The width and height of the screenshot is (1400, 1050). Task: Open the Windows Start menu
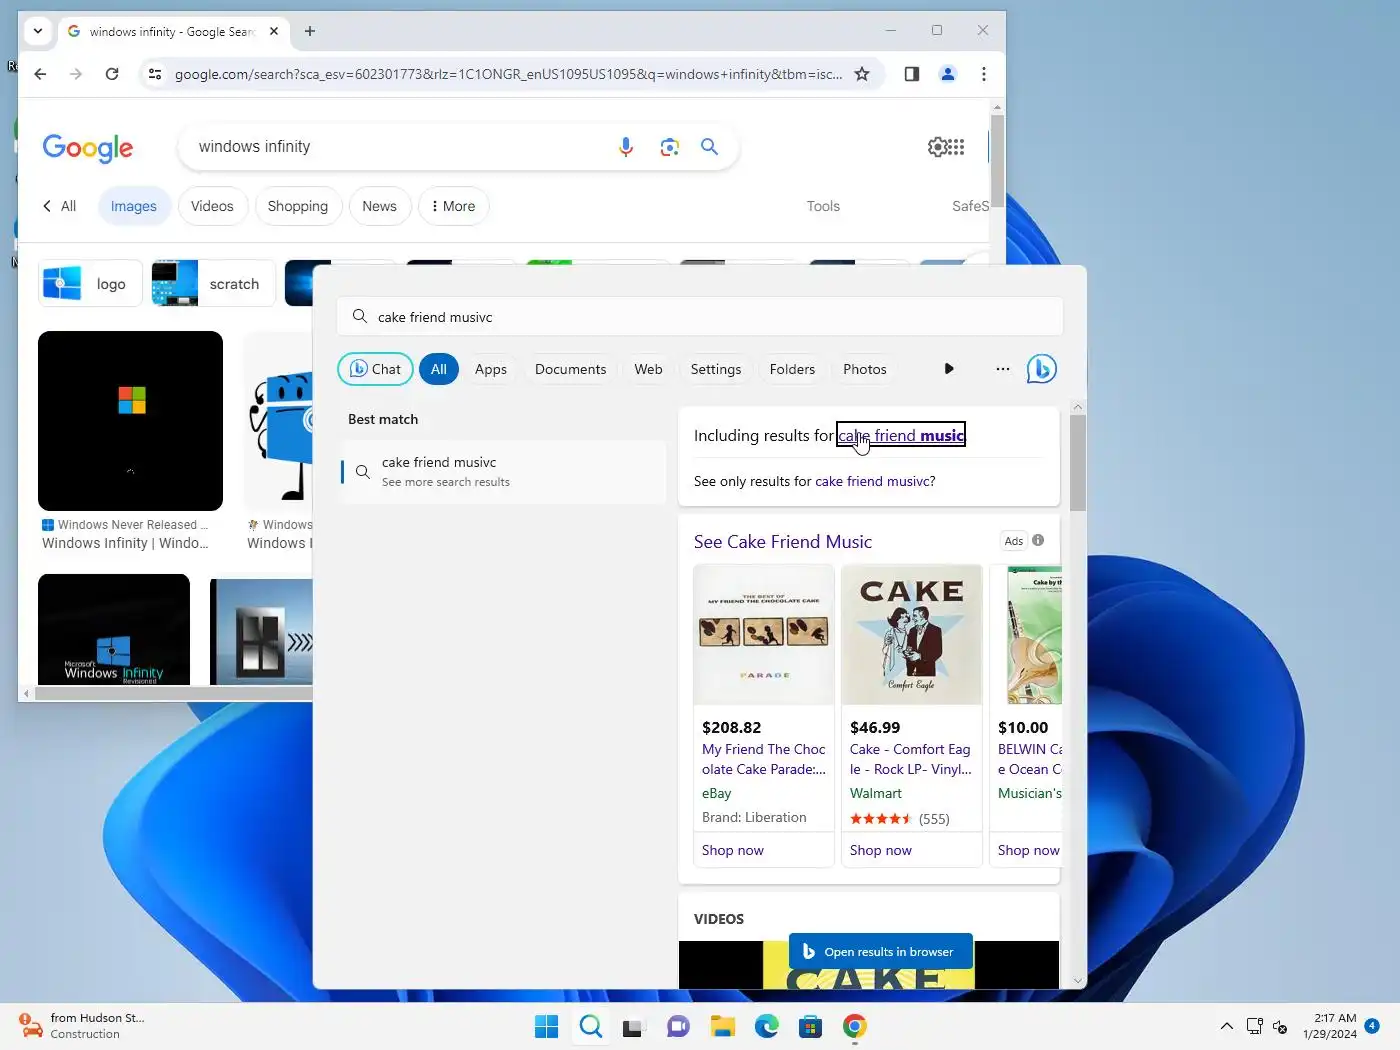point(546,1026)
